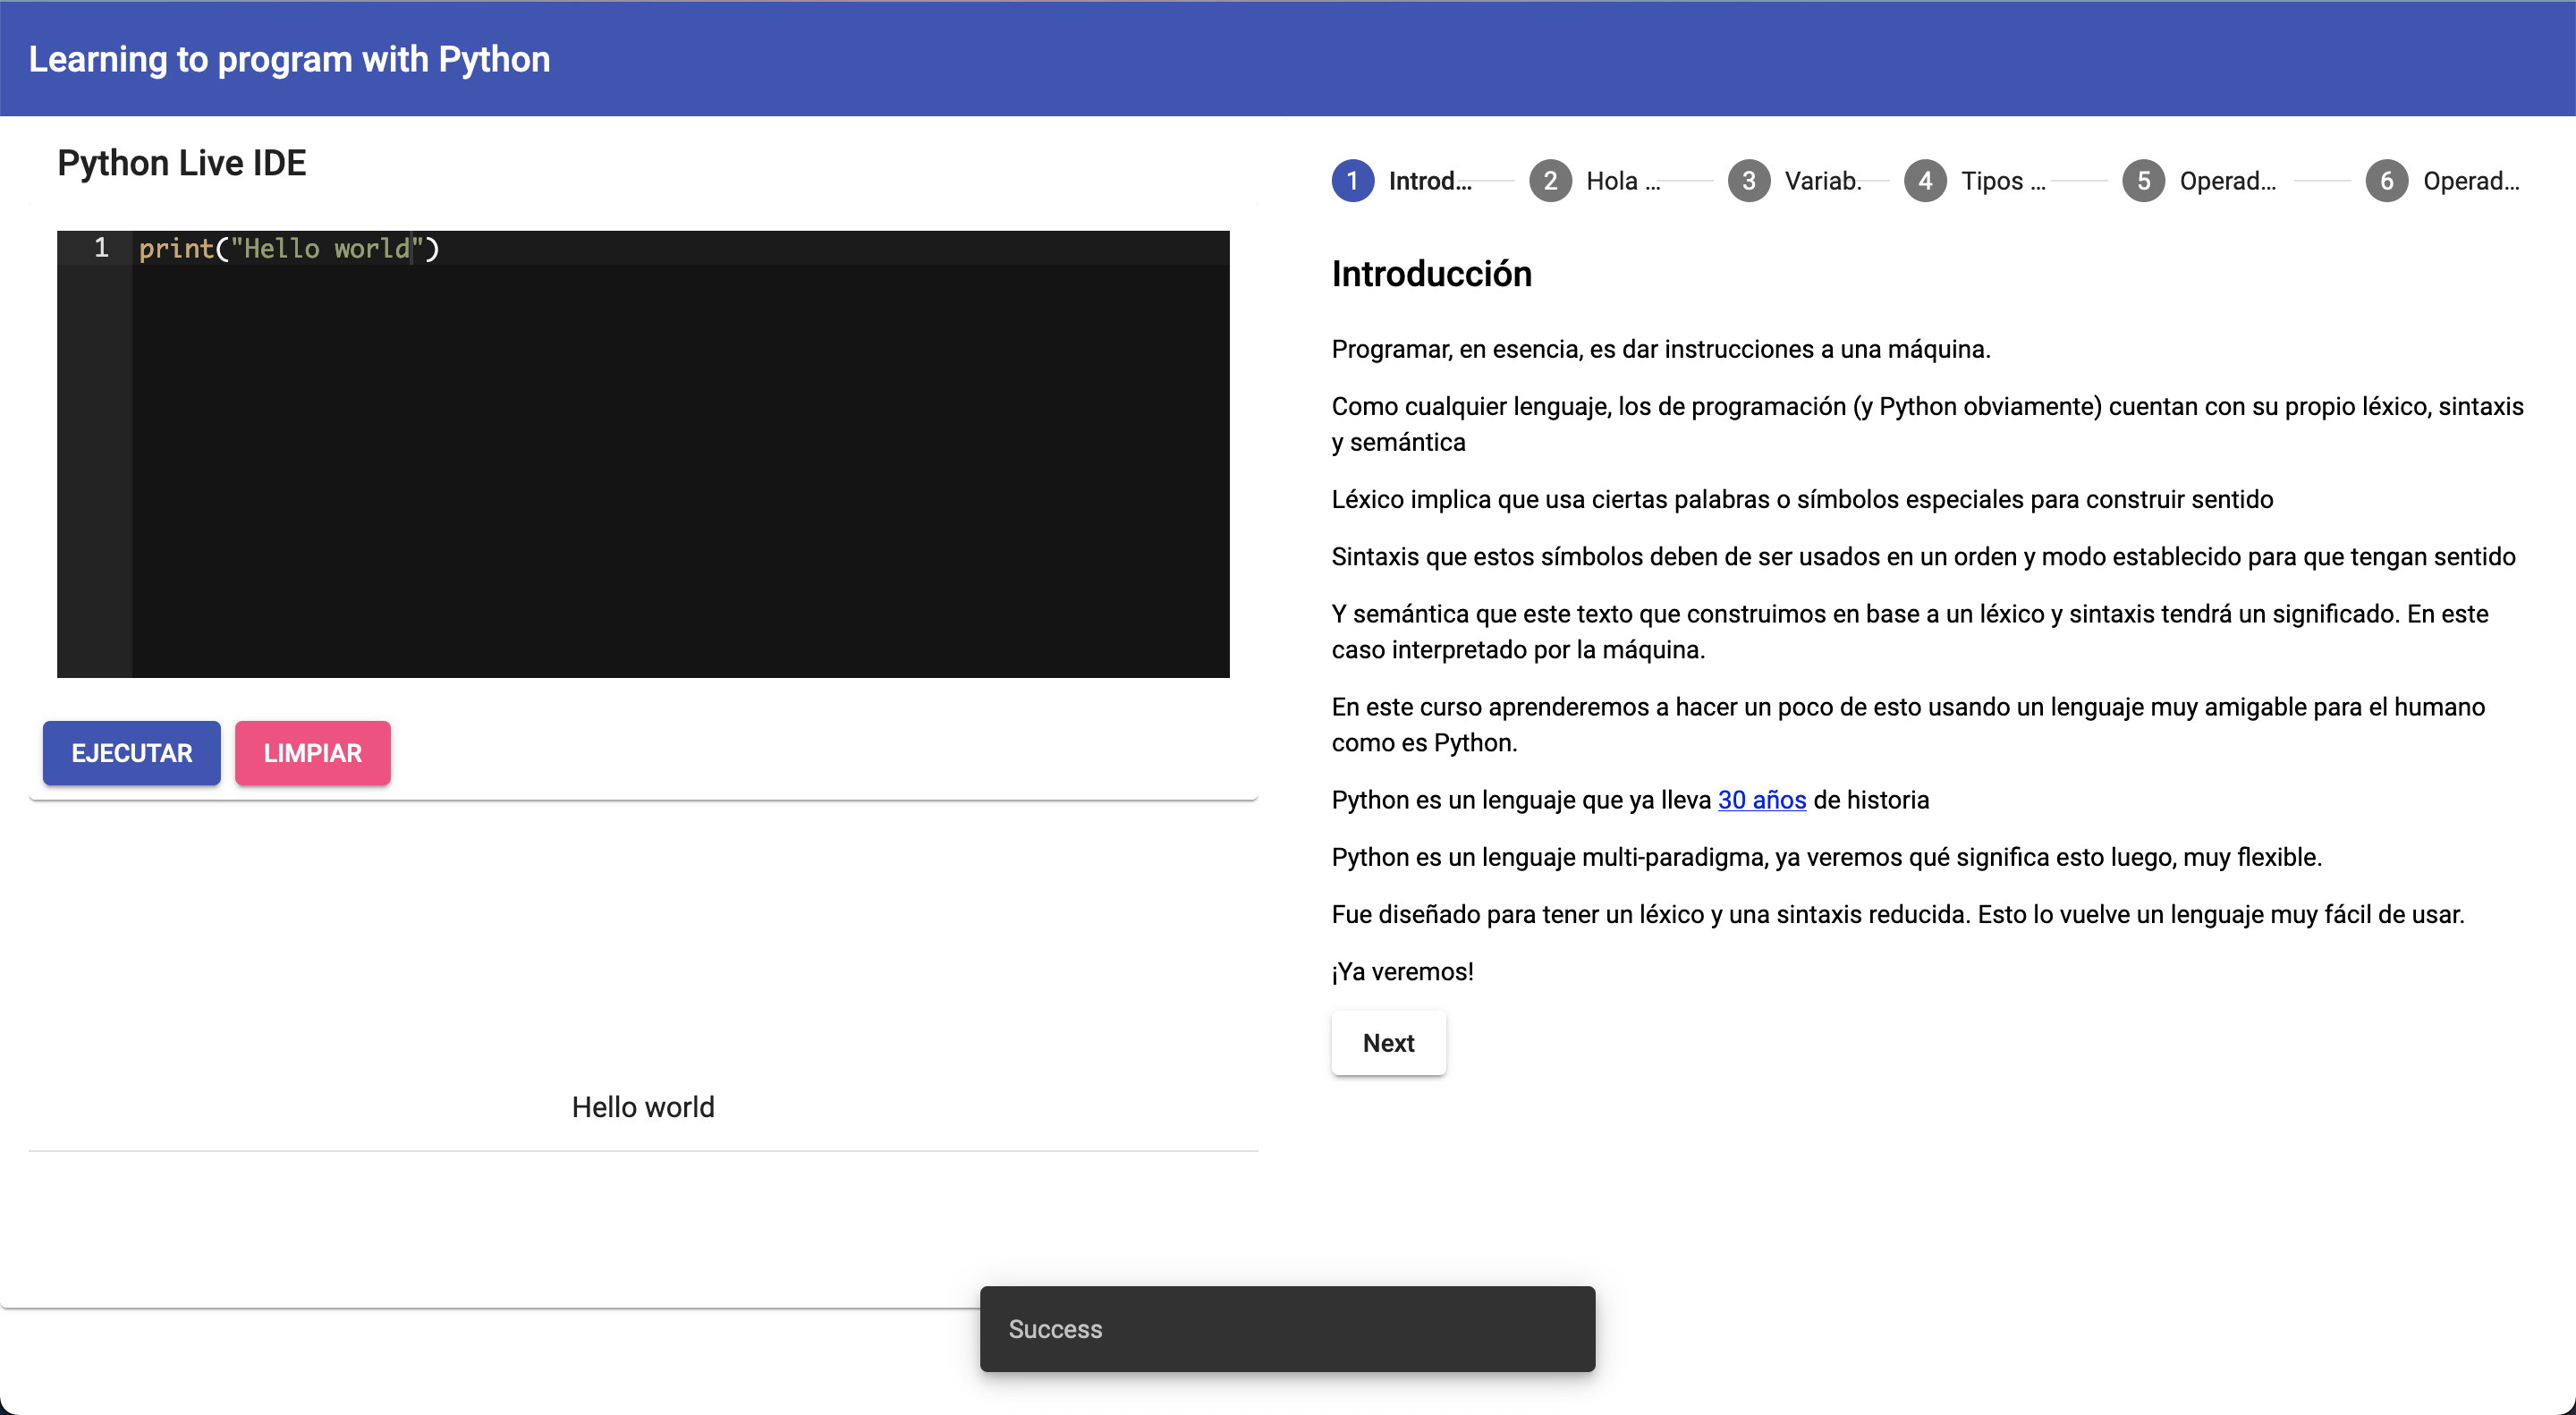This screenshot has height=1415, width=2576.
Task: Click the Learning to program with Python header
Action: [x=288, y=59]
